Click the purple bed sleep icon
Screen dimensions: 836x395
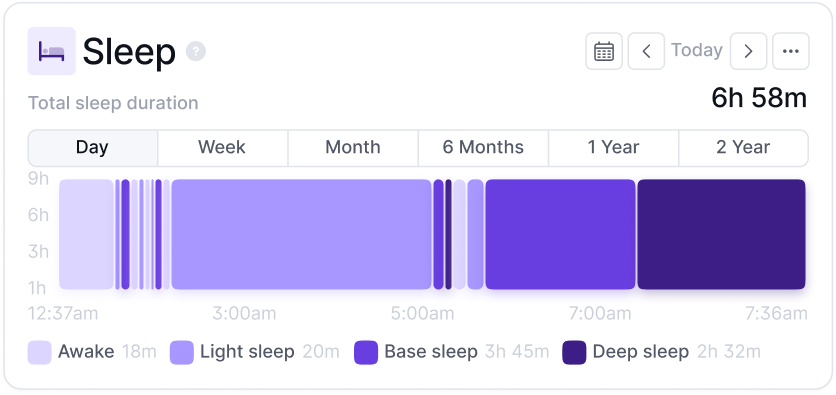click(51, 51)
